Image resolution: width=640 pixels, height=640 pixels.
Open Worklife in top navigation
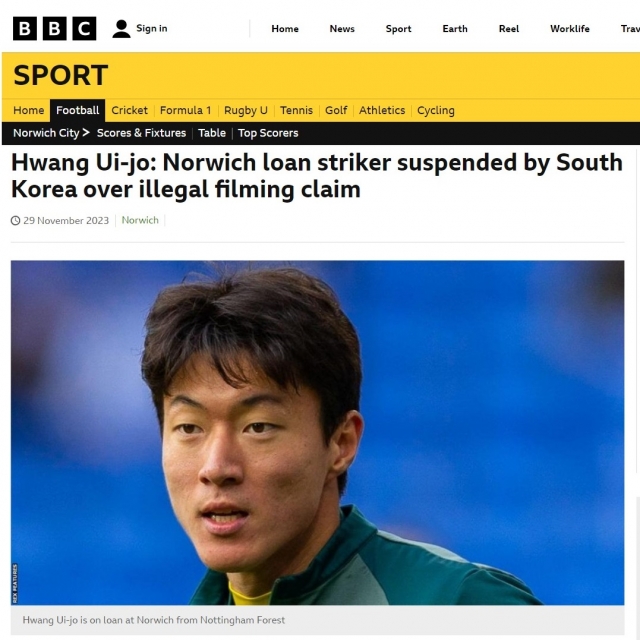coord(569,29)
